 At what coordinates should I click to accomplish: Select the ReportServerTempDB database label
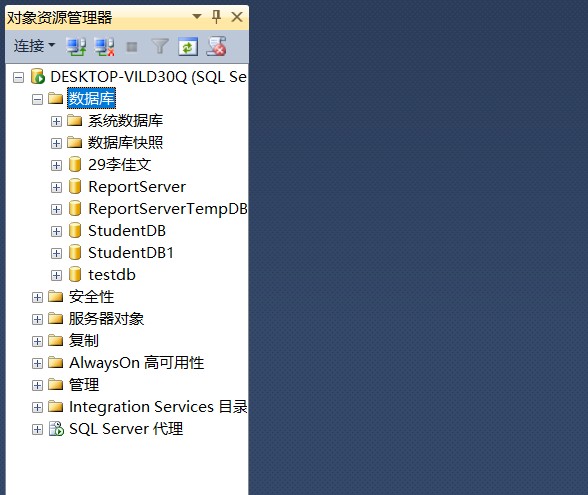coord(168,209)
